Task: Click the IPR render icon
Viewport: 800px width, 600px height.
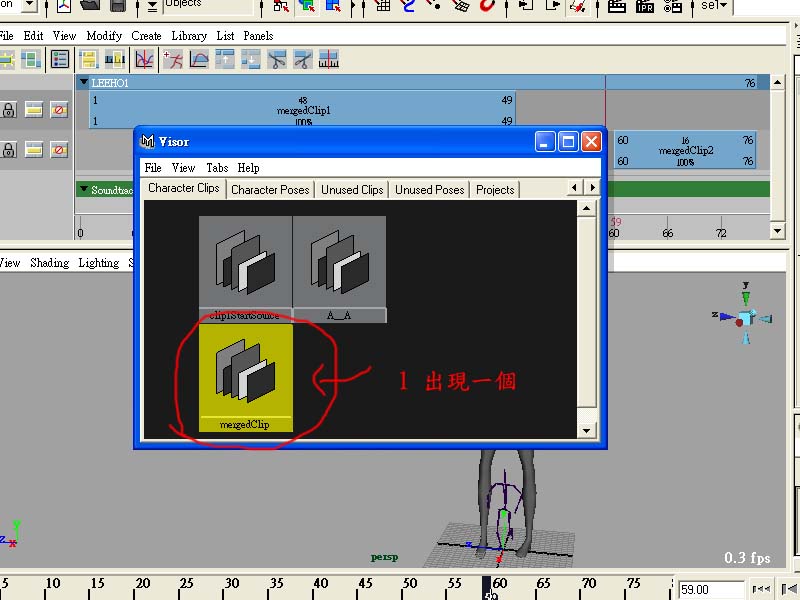Action: click(x=645, y=6)
